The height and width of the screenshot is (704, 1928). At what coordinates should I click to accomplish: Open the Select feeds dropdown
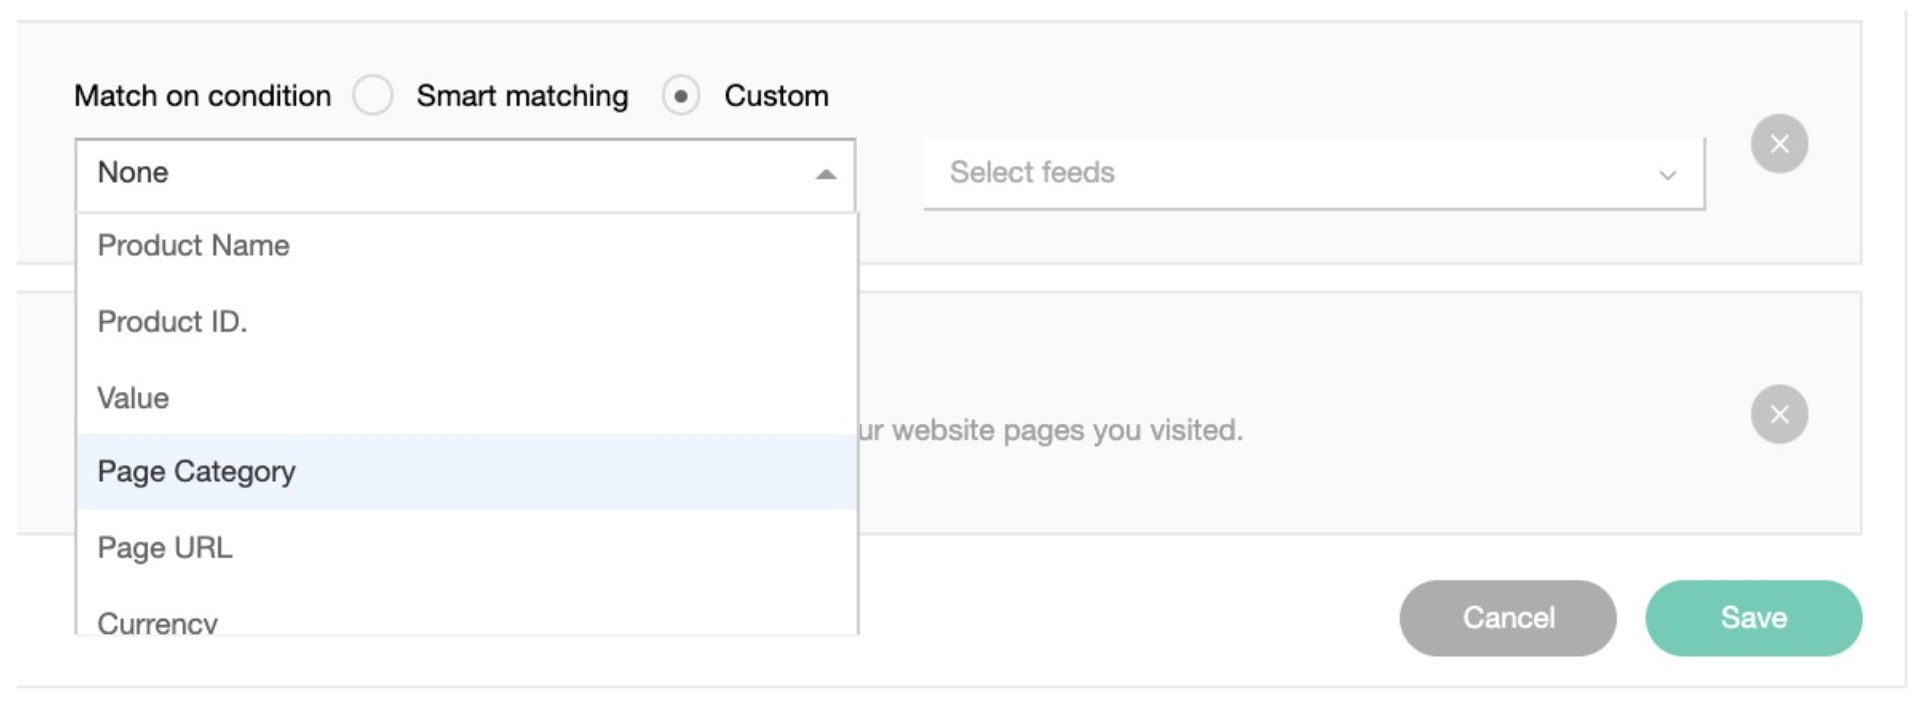coord(1300,173)
